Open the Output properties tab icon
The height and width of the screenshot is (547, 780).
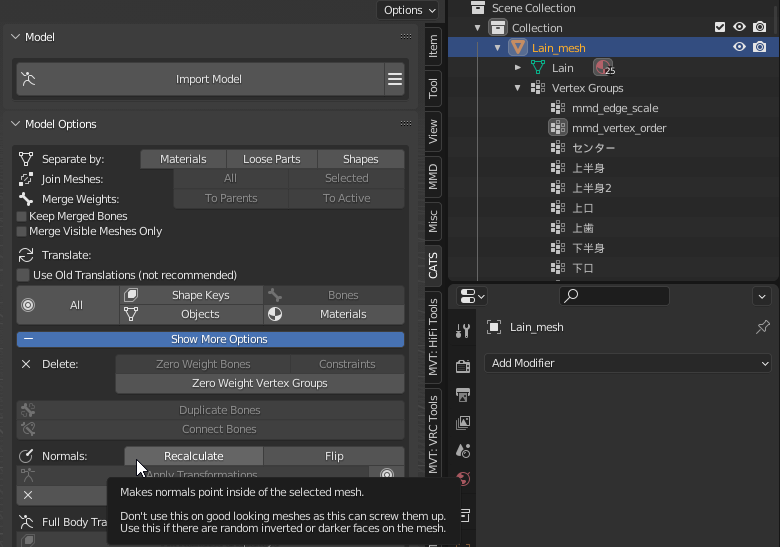pyautogui.click(x=463, y=395)
